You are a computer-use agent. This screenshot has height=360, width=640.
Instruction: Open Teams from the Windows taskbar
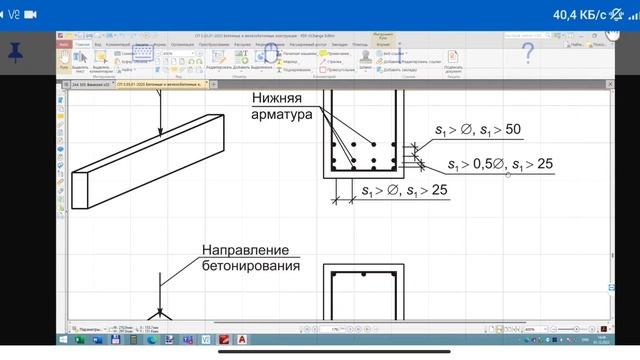coord(188,340)
